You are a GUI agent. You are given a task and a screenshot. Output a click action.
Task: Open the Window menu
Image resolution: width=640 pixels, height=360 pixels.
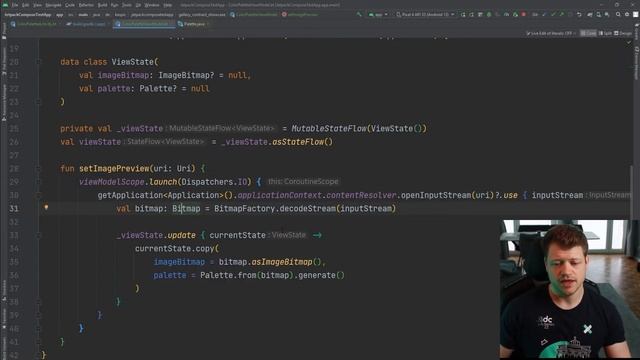[152, 5]
